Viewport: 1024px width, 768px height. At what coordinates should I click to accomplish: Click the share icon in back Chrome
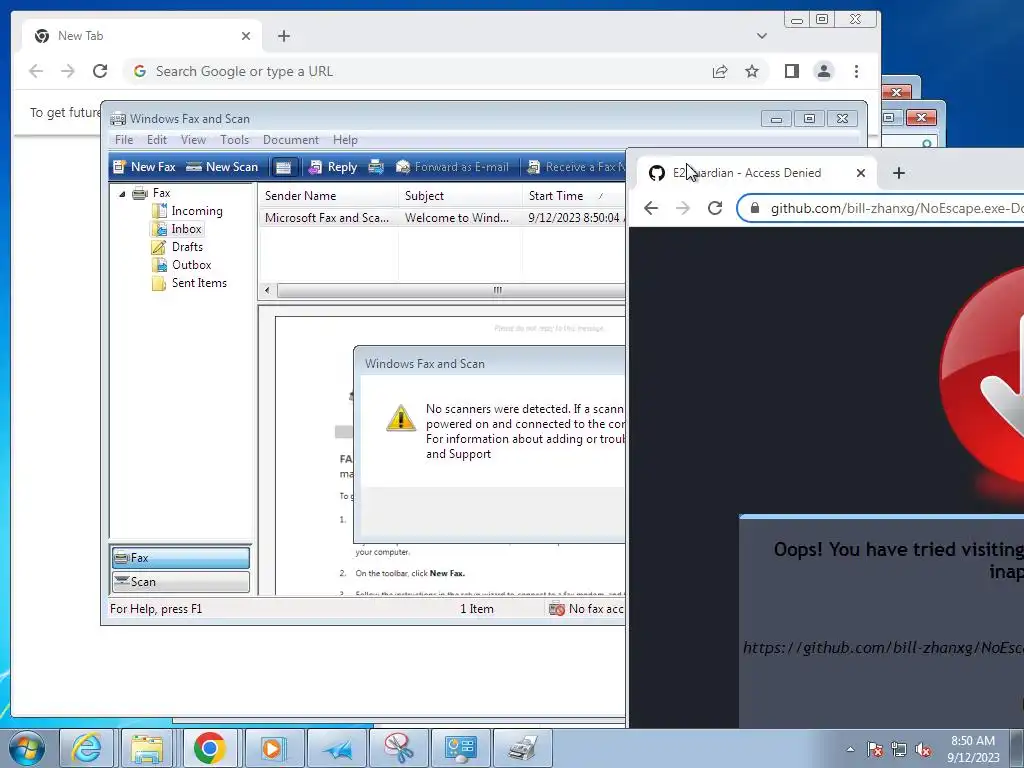pyautogui.click(x=720, y=71)
